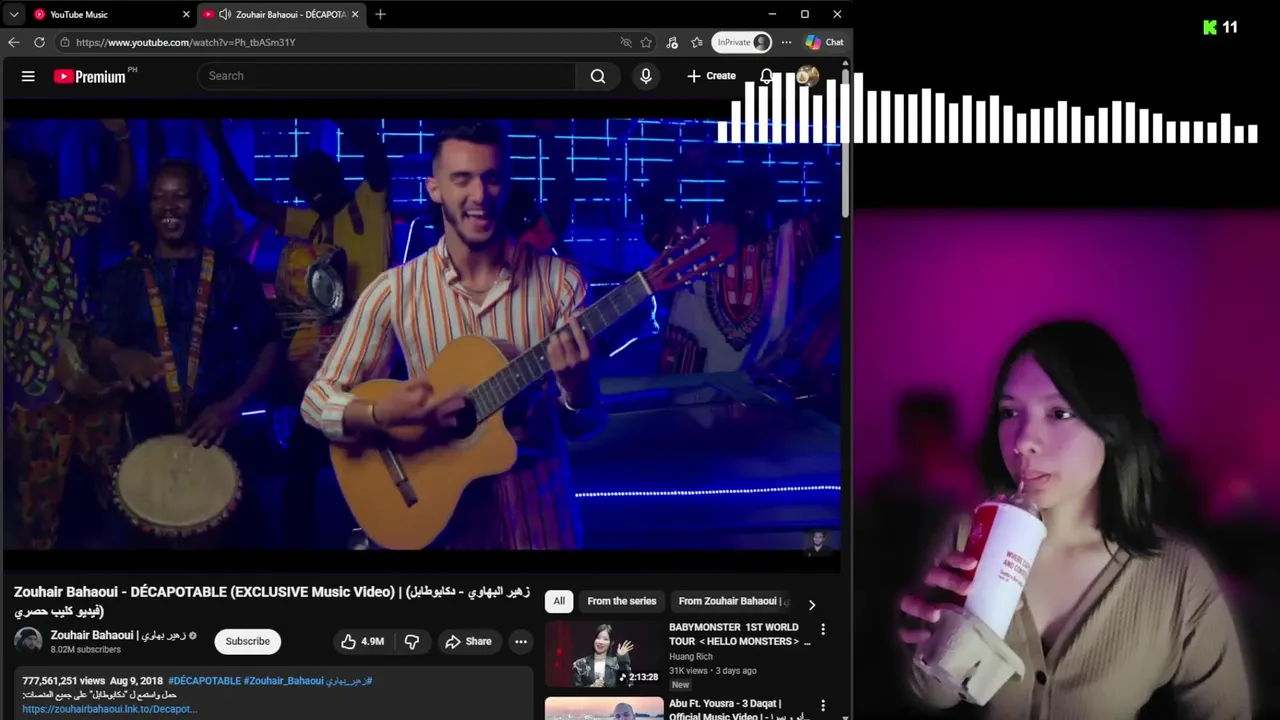Select the All filter chip

[559, 601]
